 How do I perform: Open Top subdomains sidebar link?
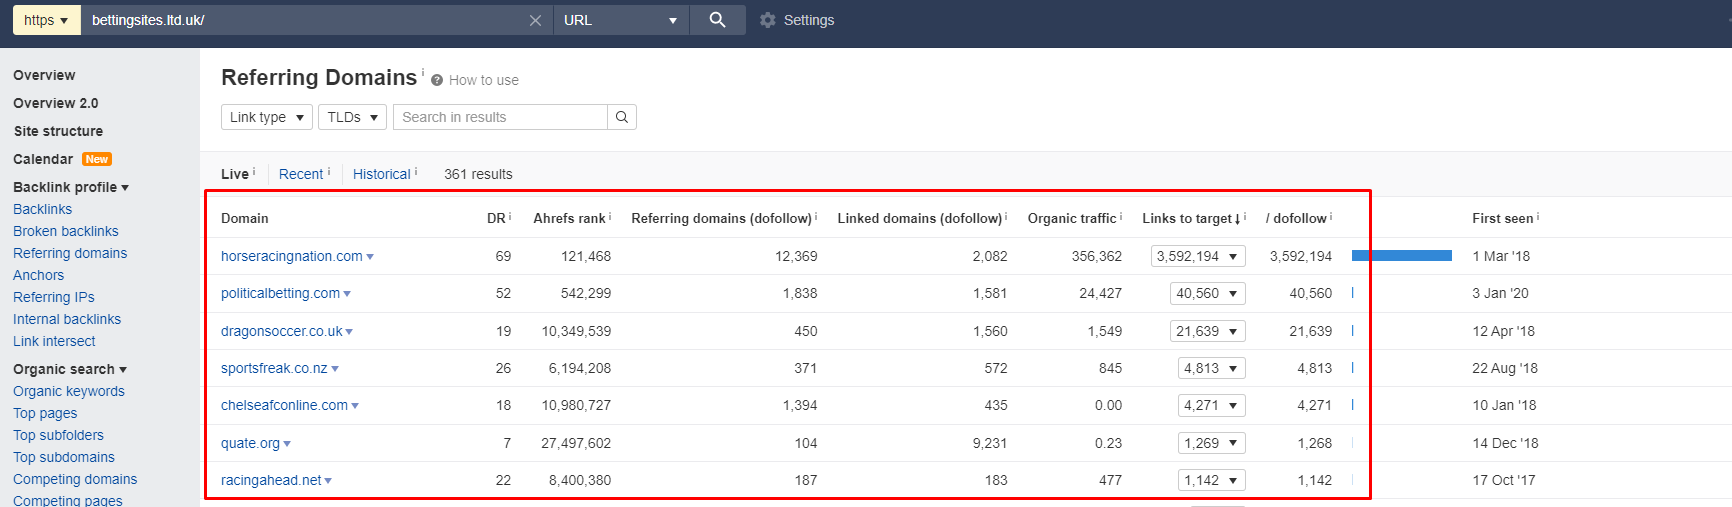(64, 457)
